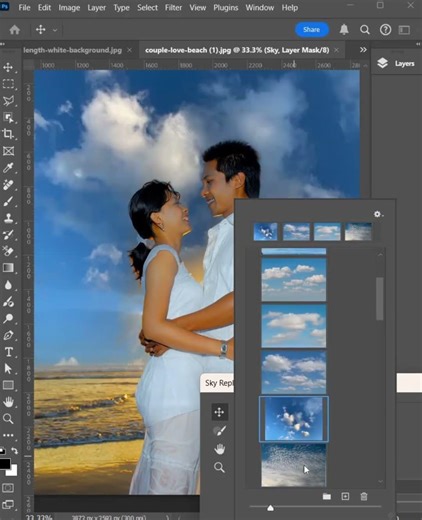Open the notifications bell
422x520 pixels.
[344, 30]
